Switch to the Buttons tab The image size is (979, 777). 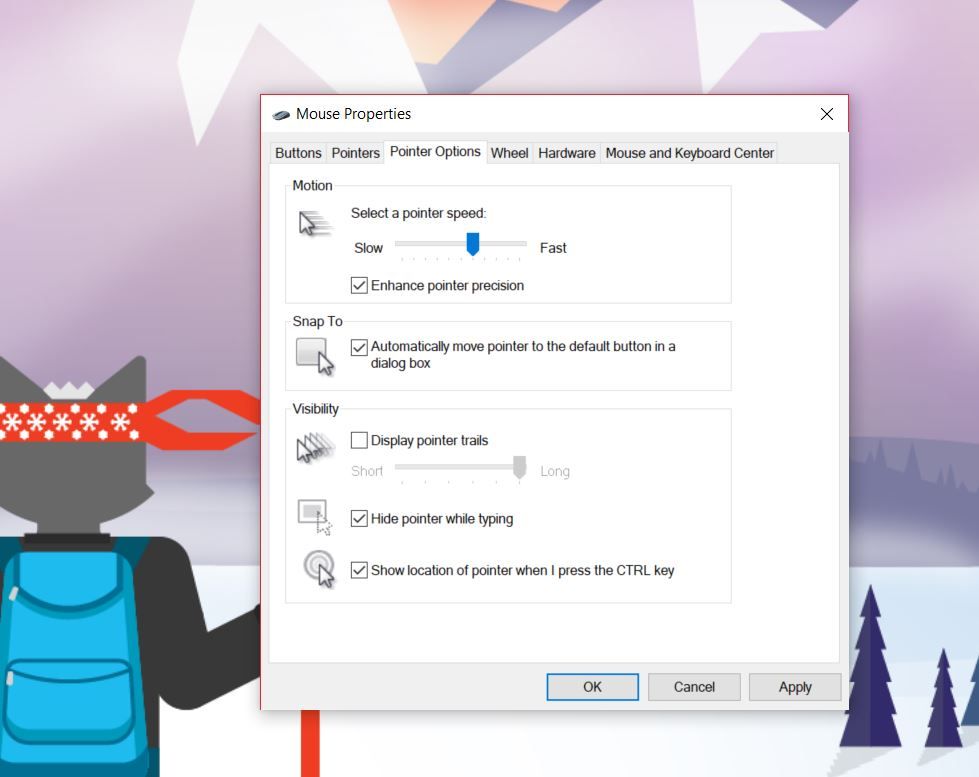click(297, 152)
